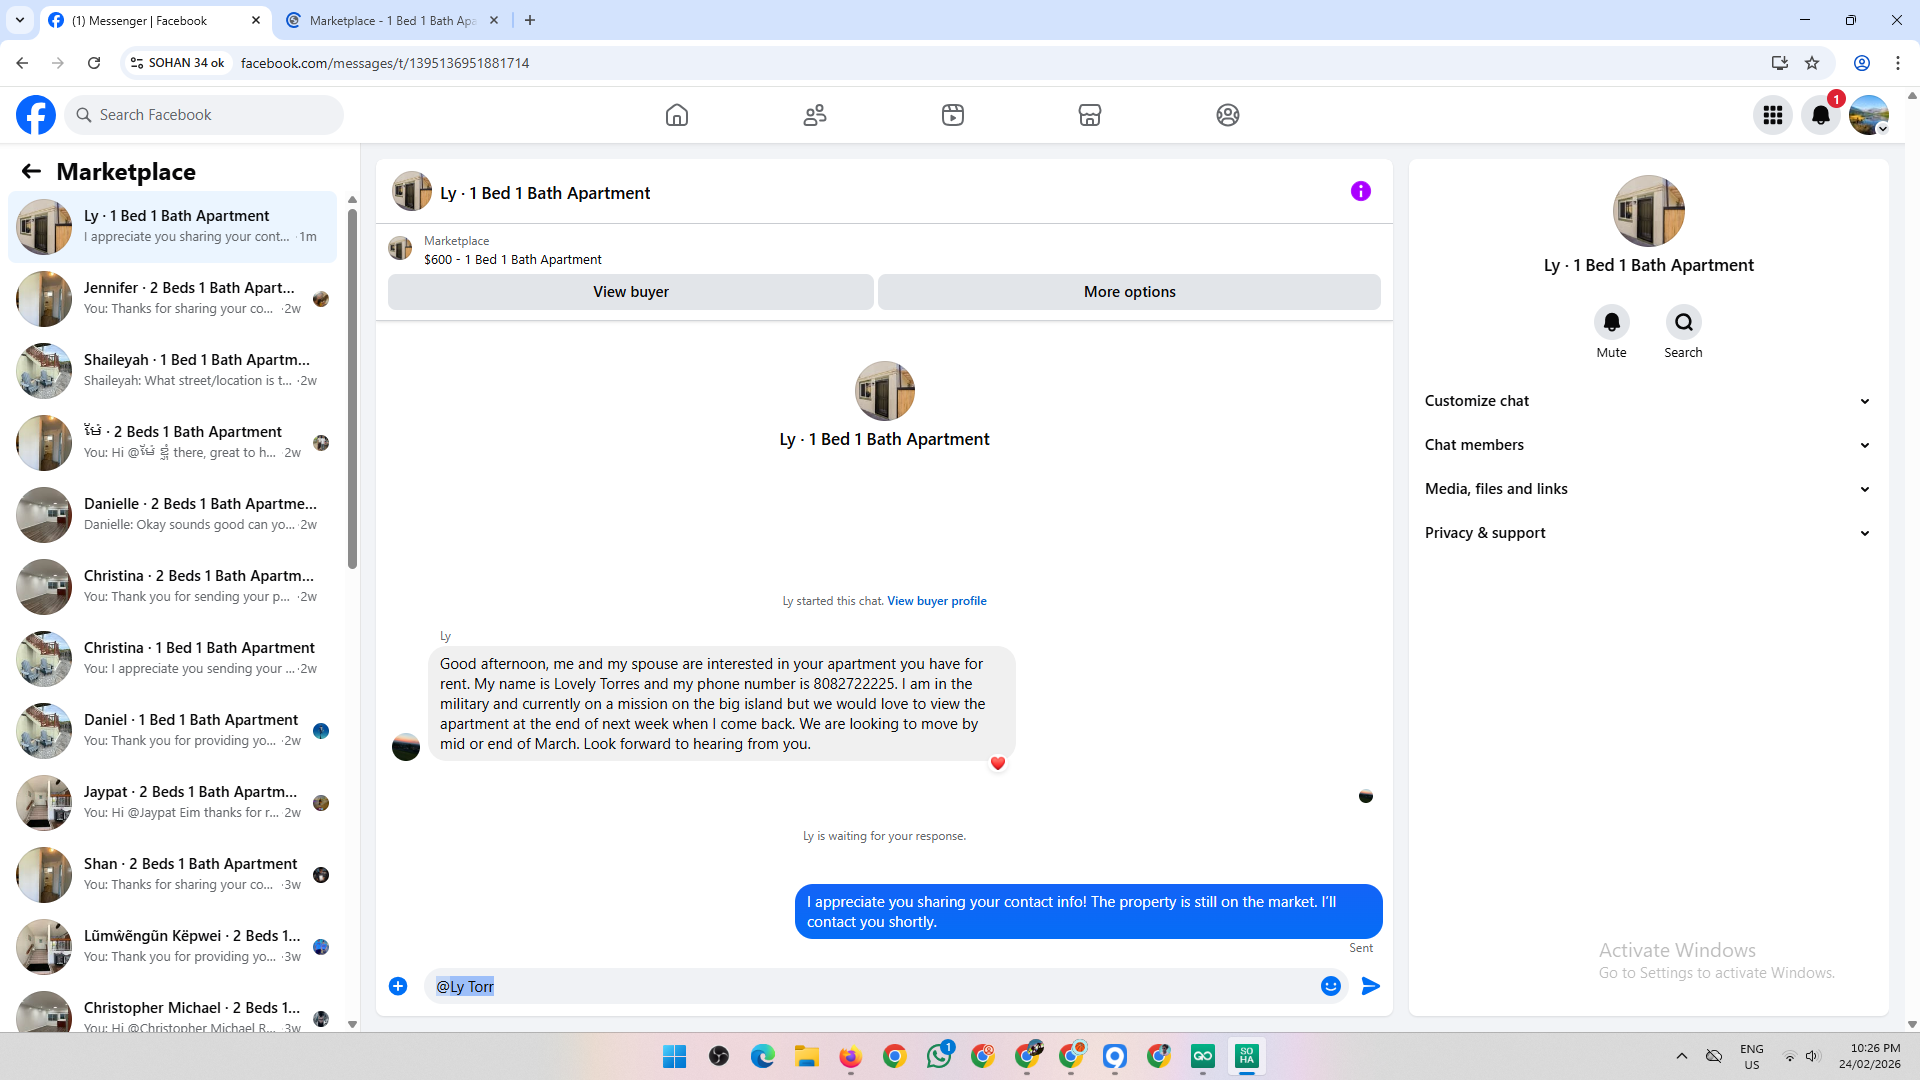Click the Search Facebook input field
The width and height of the screenshot is (1920, 1080).
pyautogui.click(x=215, y=115)
